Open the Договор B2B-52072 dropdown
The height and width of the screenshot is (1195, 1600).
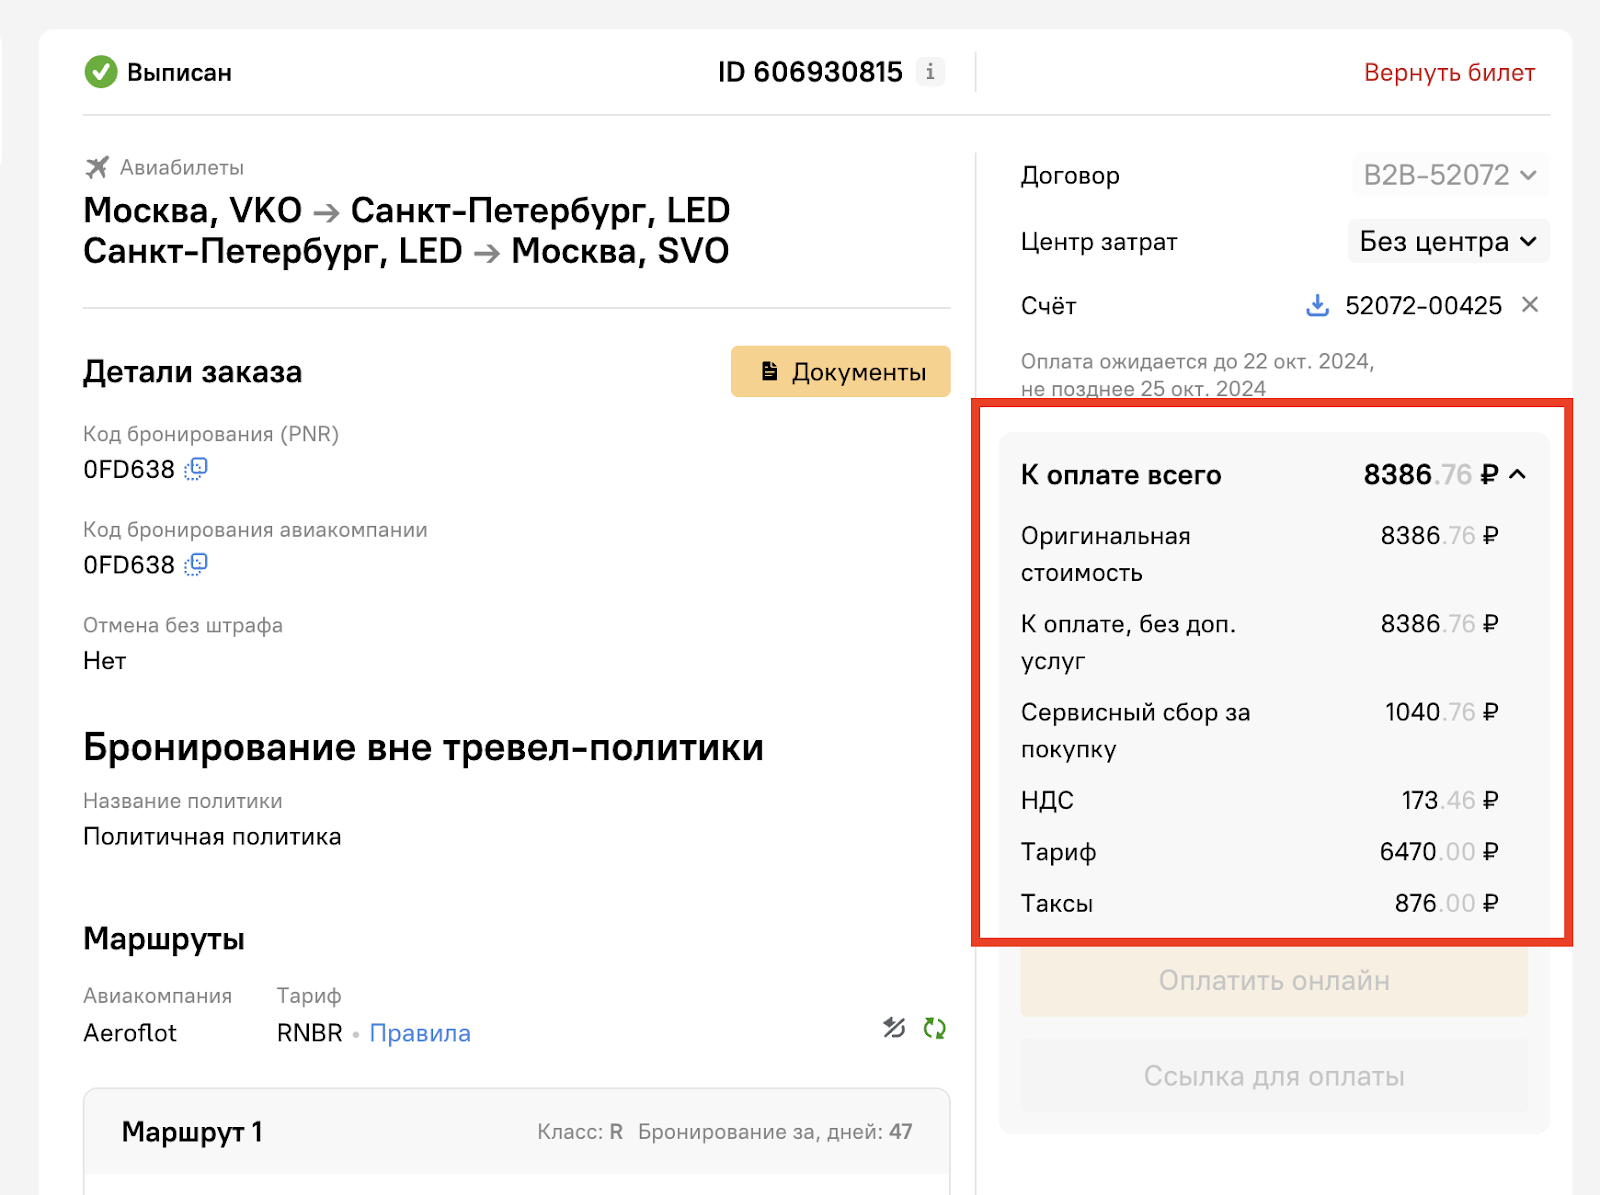coord(1449,175)
